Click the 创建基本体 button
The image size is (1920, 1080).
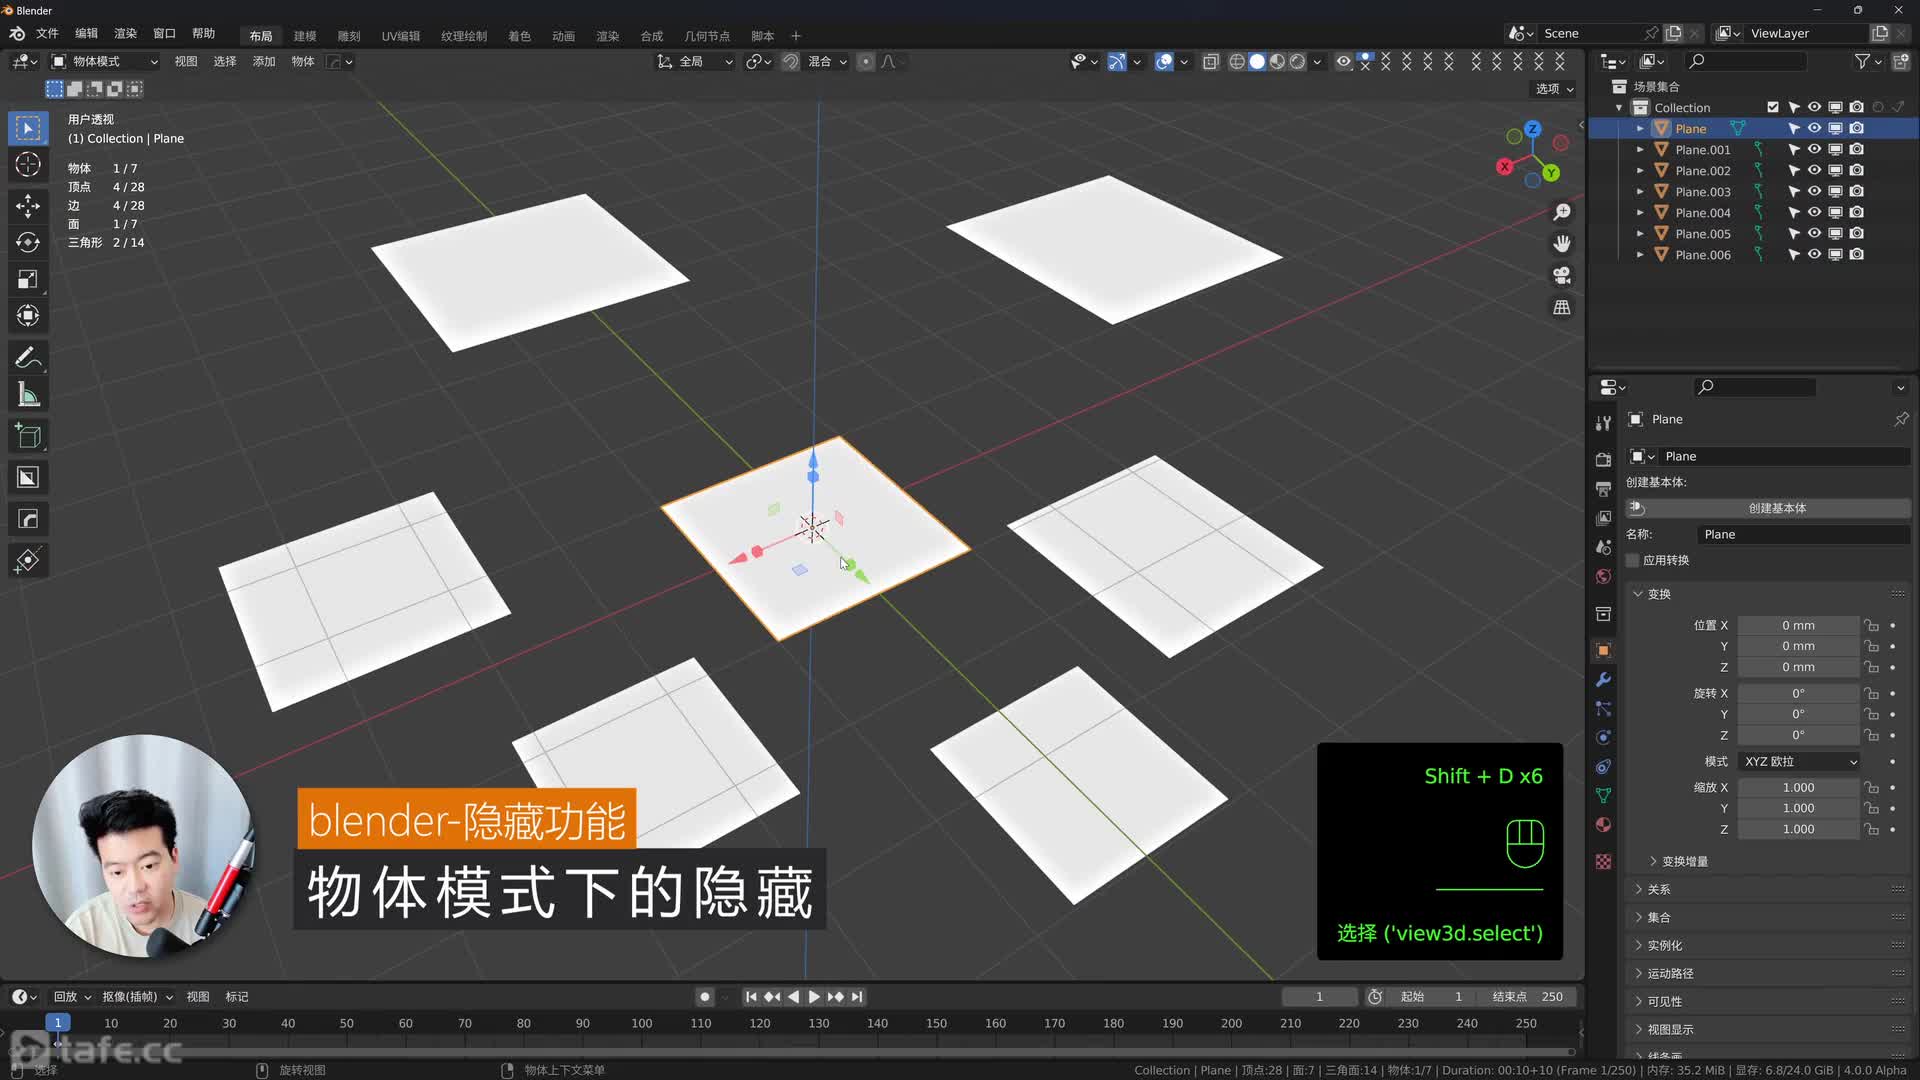tap(1776, 508)
